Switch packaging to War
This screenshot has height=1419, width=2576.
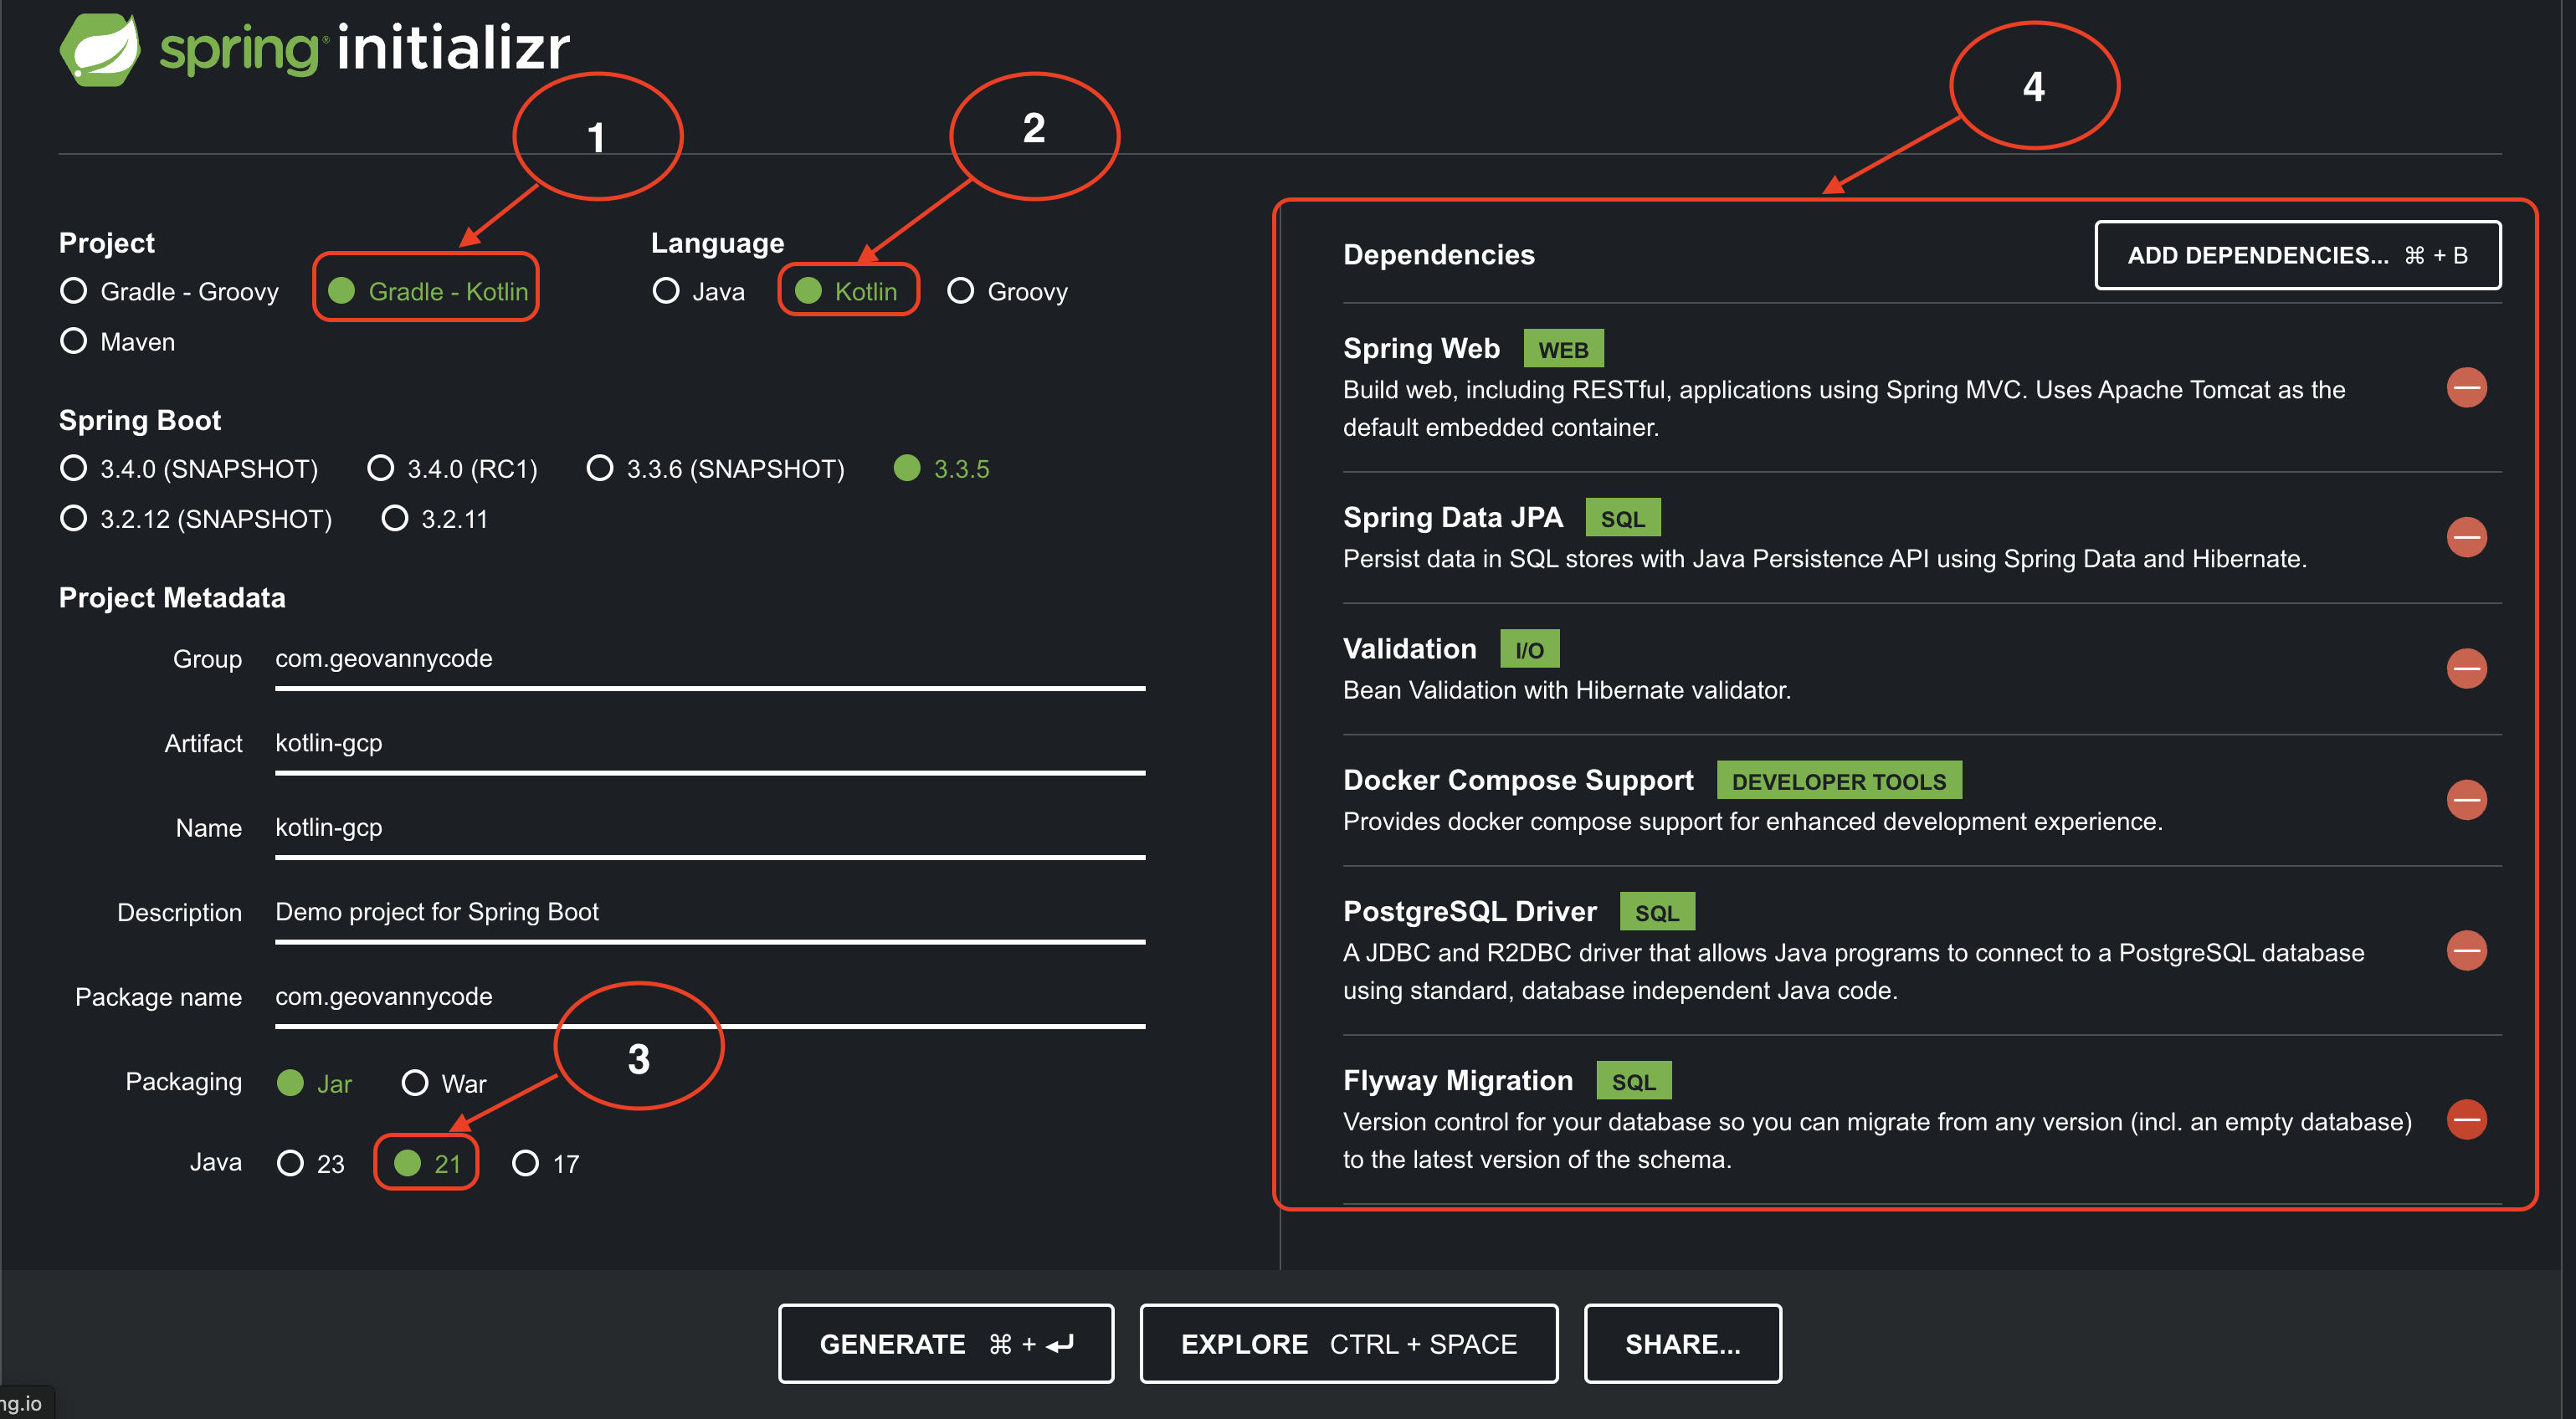coord(415,1083)
